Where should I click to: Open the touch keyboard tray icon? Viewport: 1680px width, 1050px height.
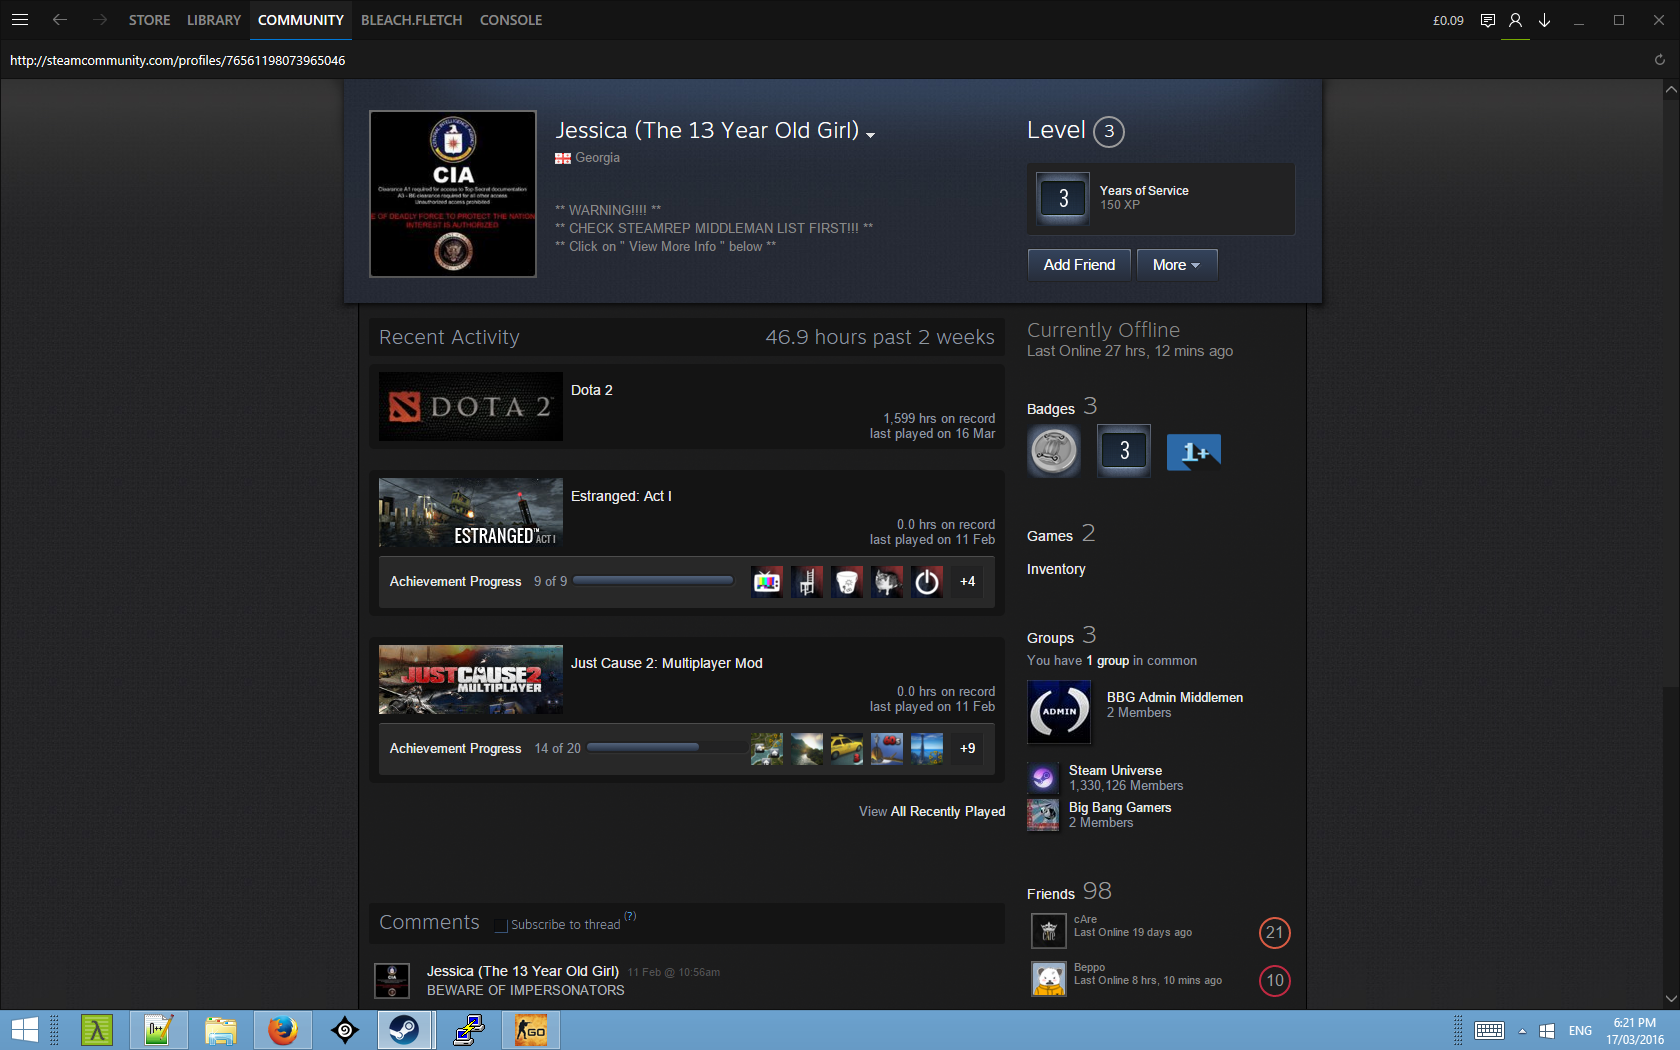(x=1489, y=1031)
